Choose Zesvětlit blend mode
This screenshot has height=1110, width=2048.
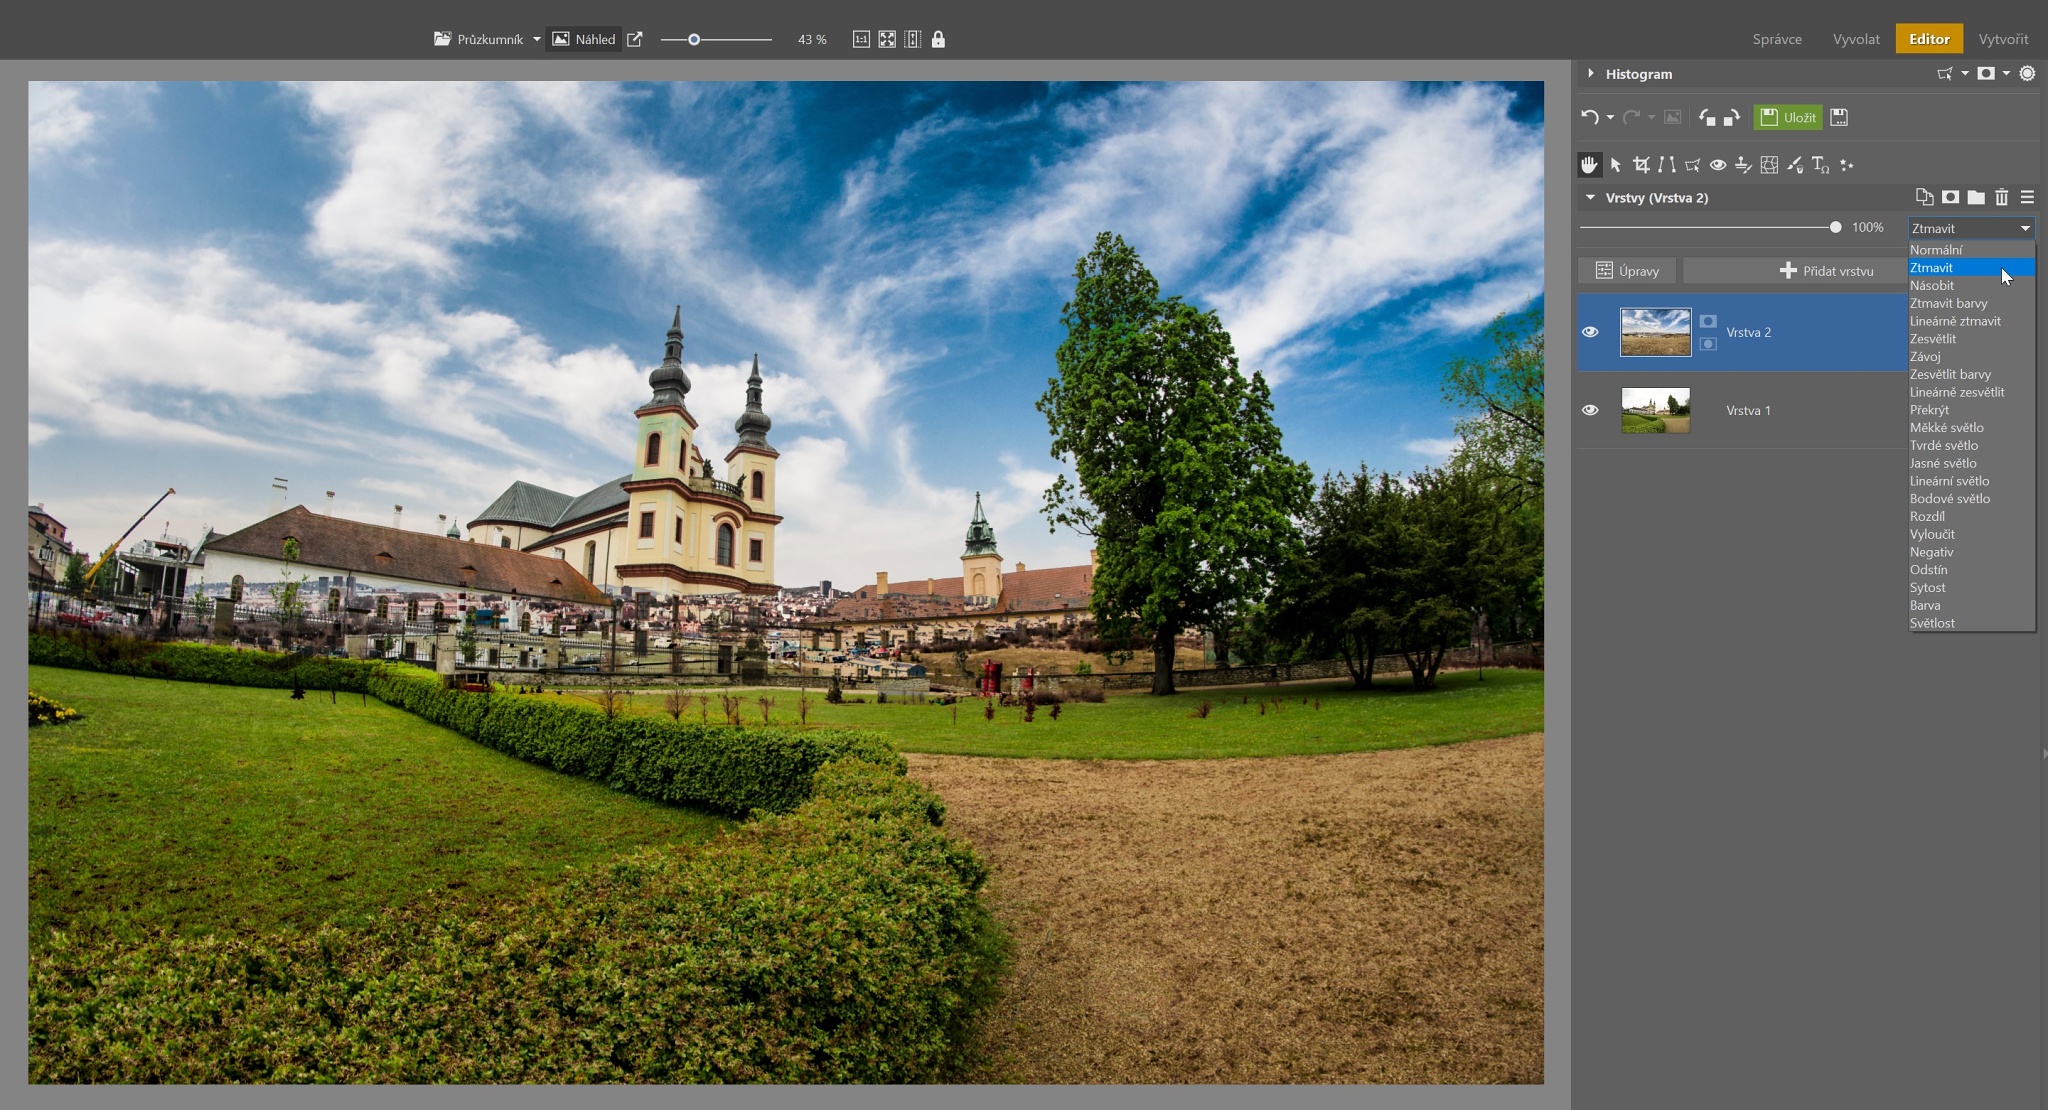coord(1971,339)
